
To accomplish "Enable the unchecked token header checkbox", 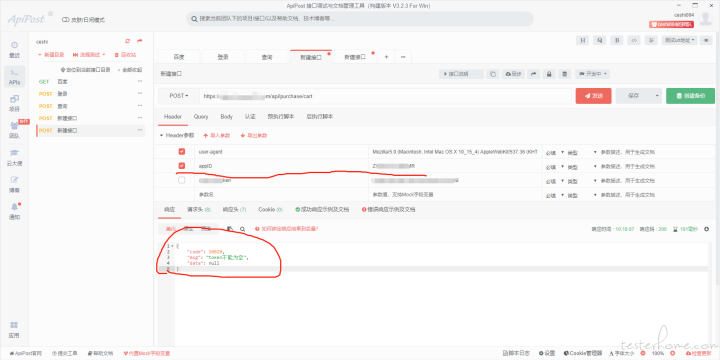I will tap(181, 180).
